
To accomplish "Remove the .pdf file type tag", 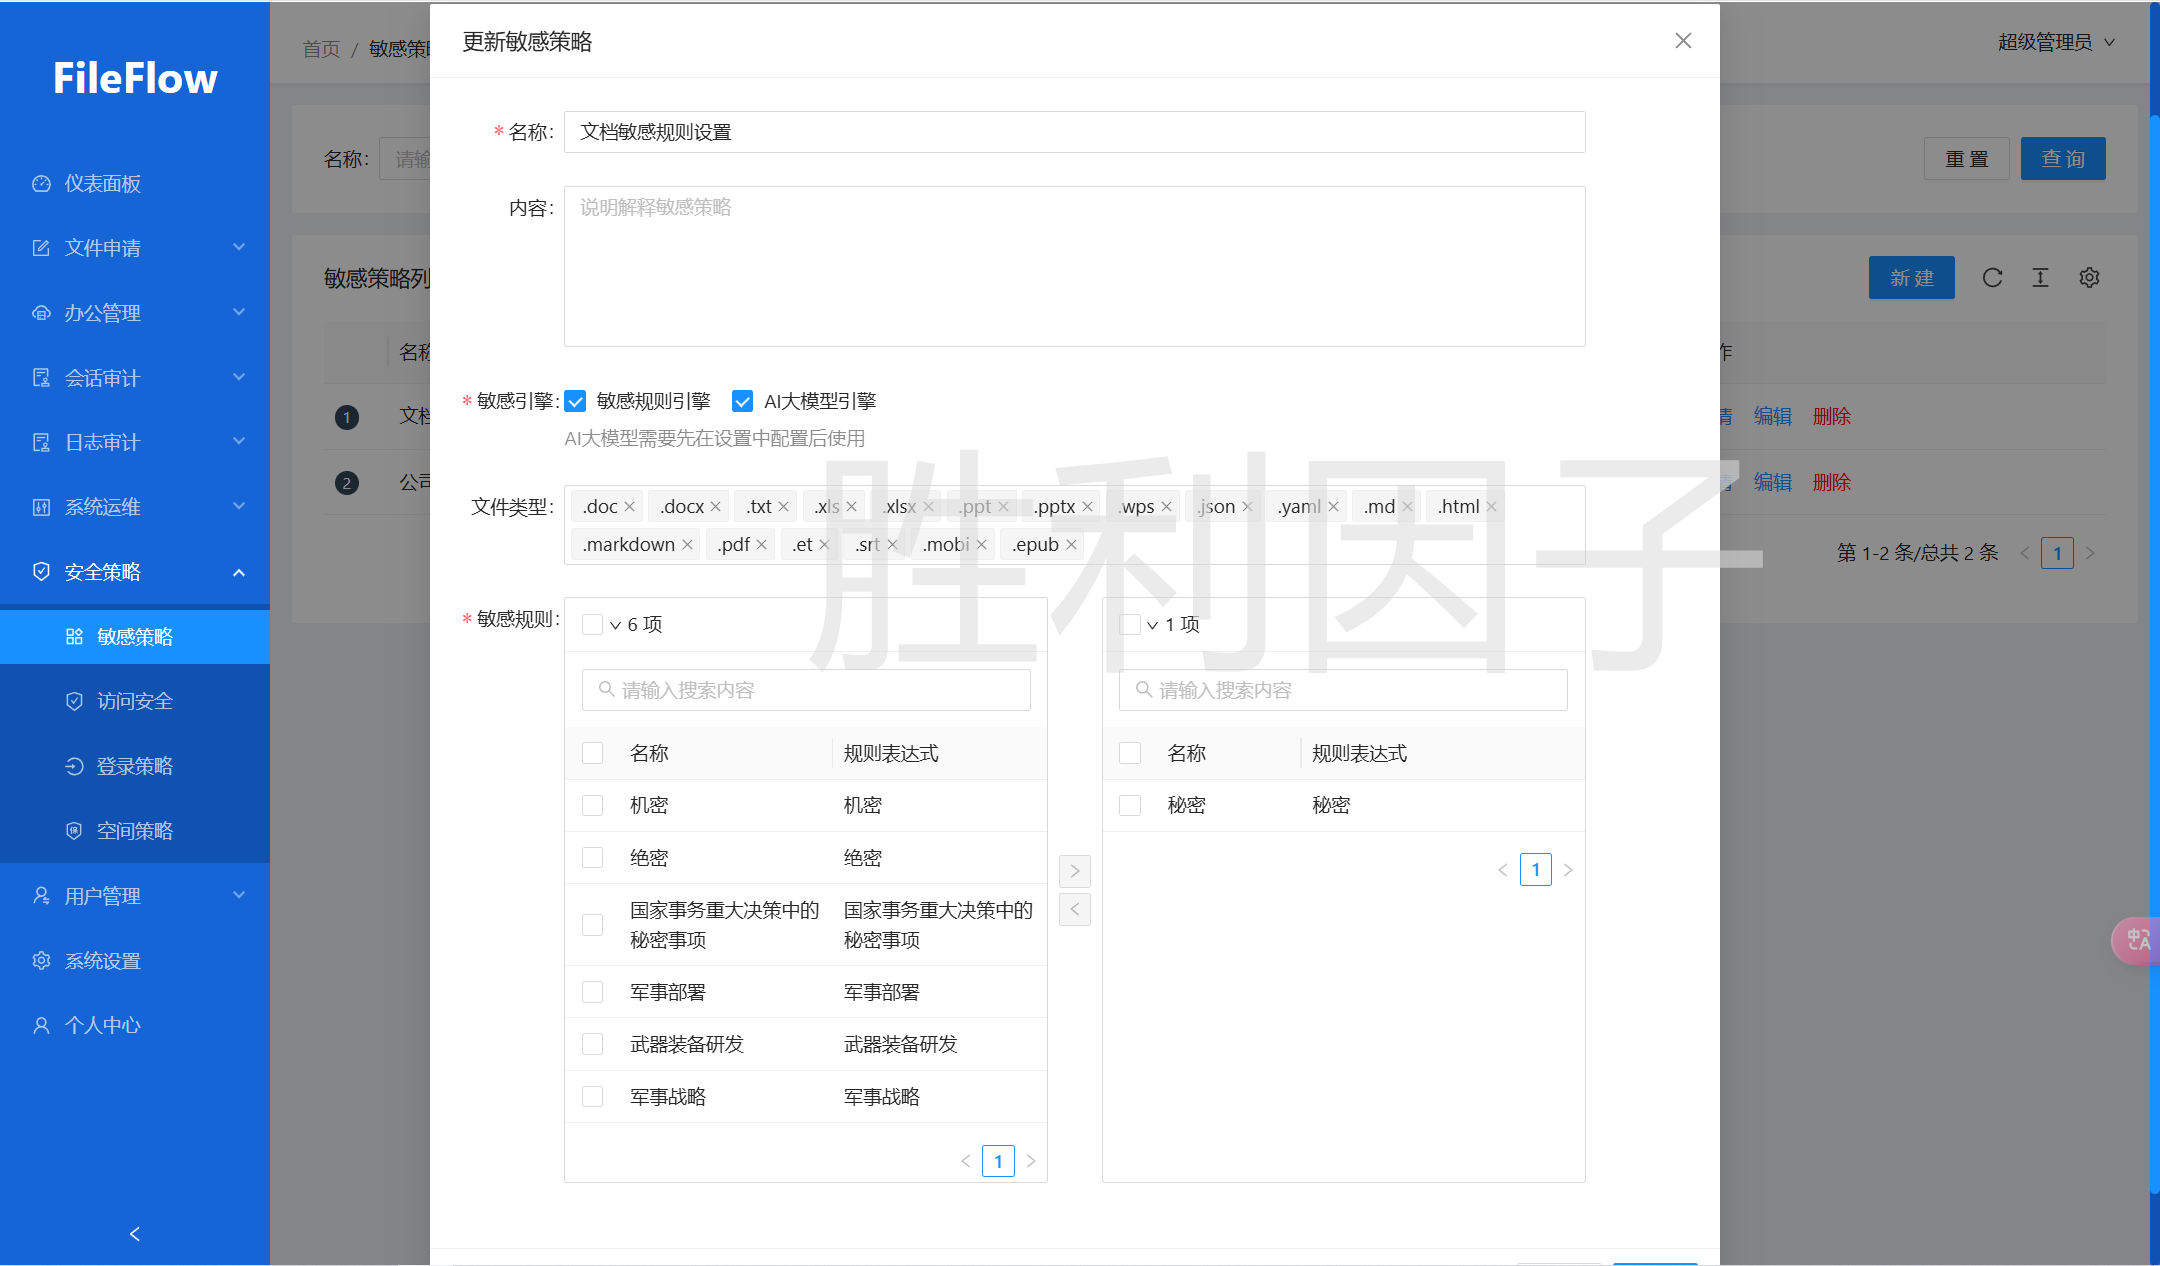I will (x=763, y=543).
